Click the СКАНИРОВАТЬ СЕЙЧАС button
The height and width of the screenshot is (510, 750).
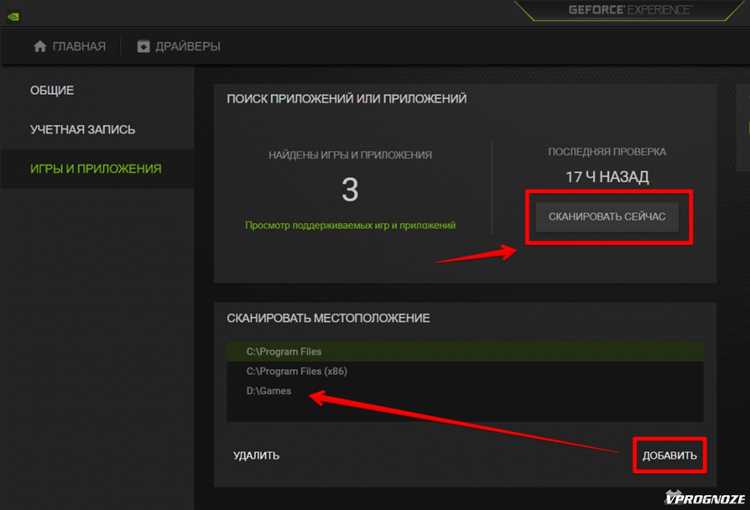(607, 217)
